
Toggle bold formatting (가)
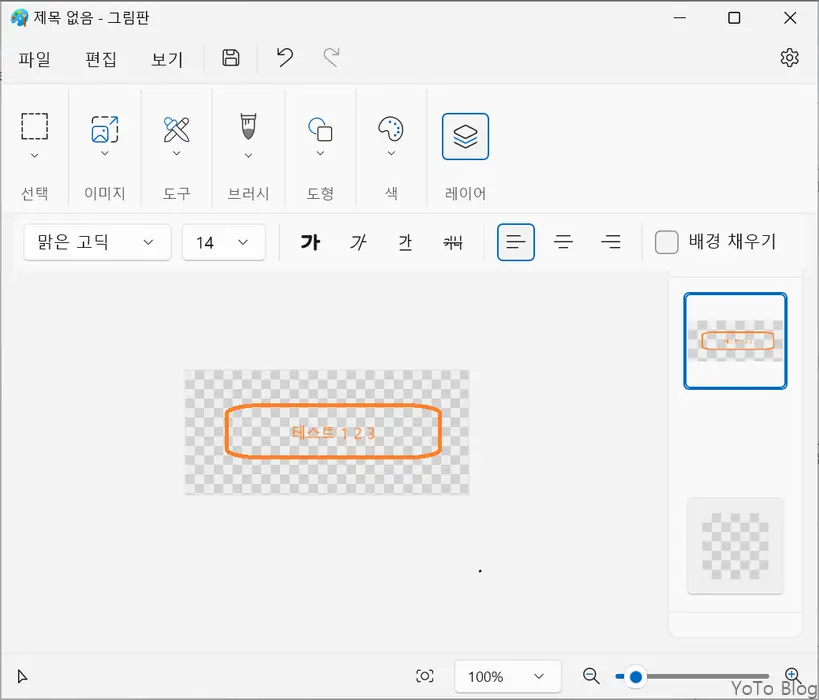[x=310, y=241]
